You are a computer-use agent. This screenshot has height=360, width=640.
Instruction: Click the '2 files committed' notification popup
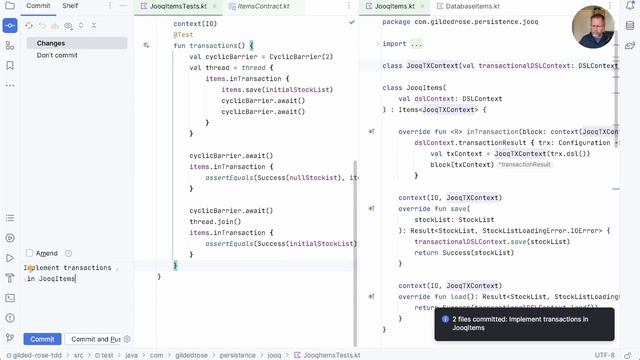tap(524, 324)
